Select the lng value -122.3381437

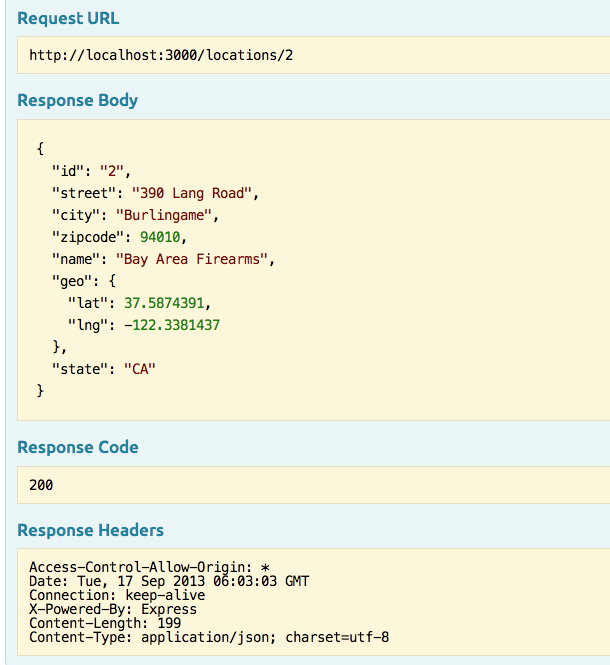pyautogui.click(x=172, y=325)
